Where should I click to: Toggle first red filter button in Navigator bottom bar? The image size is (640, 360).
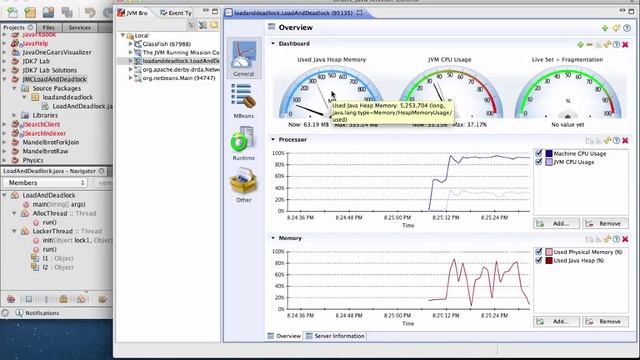tap(11, 299)
